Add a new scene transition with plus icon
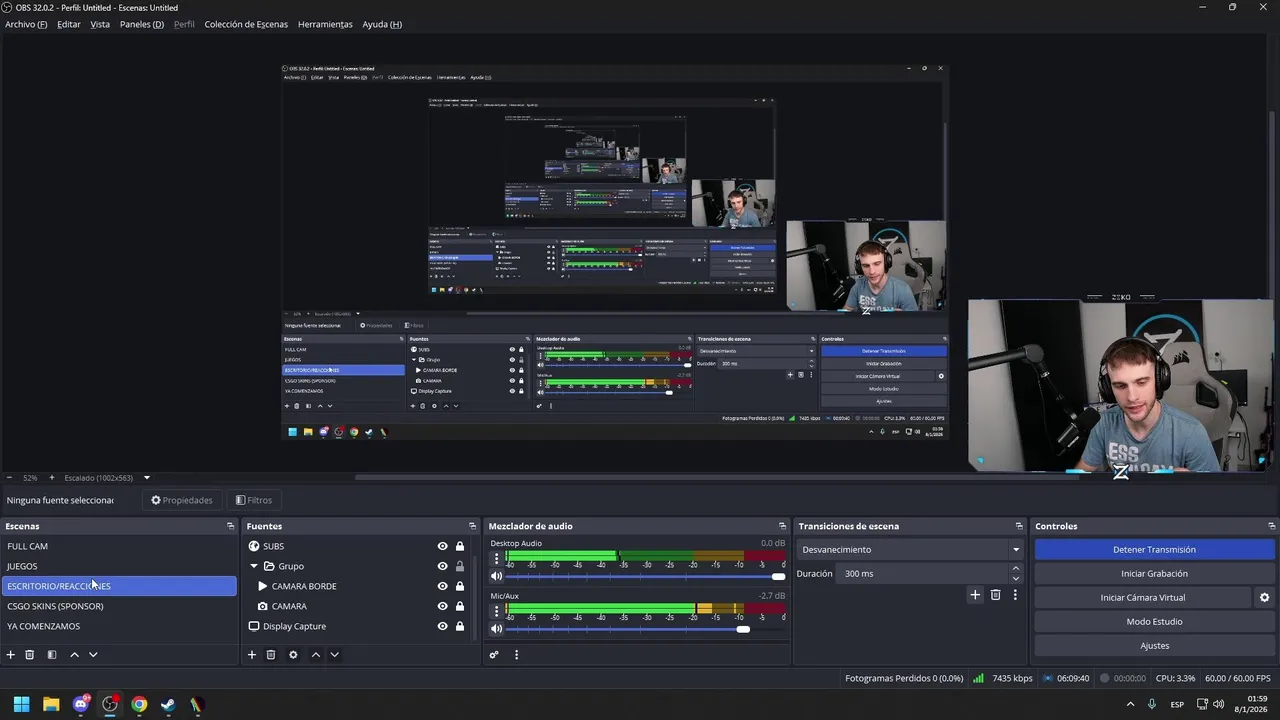The height and width of the screenshot is (720, 1280). [975, 595]
